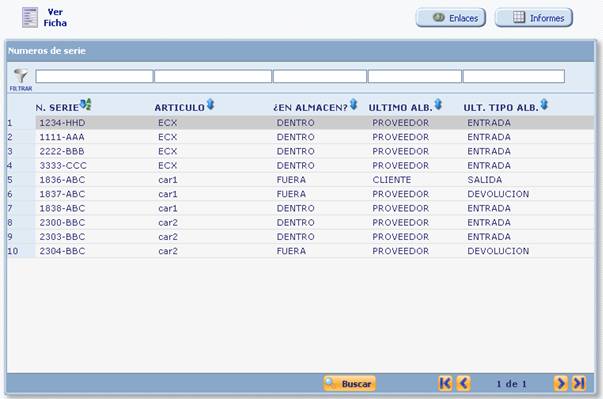Sort by ARTICULO column arrows
Viewport: 603px width, 399px height.
pos(210,105)
